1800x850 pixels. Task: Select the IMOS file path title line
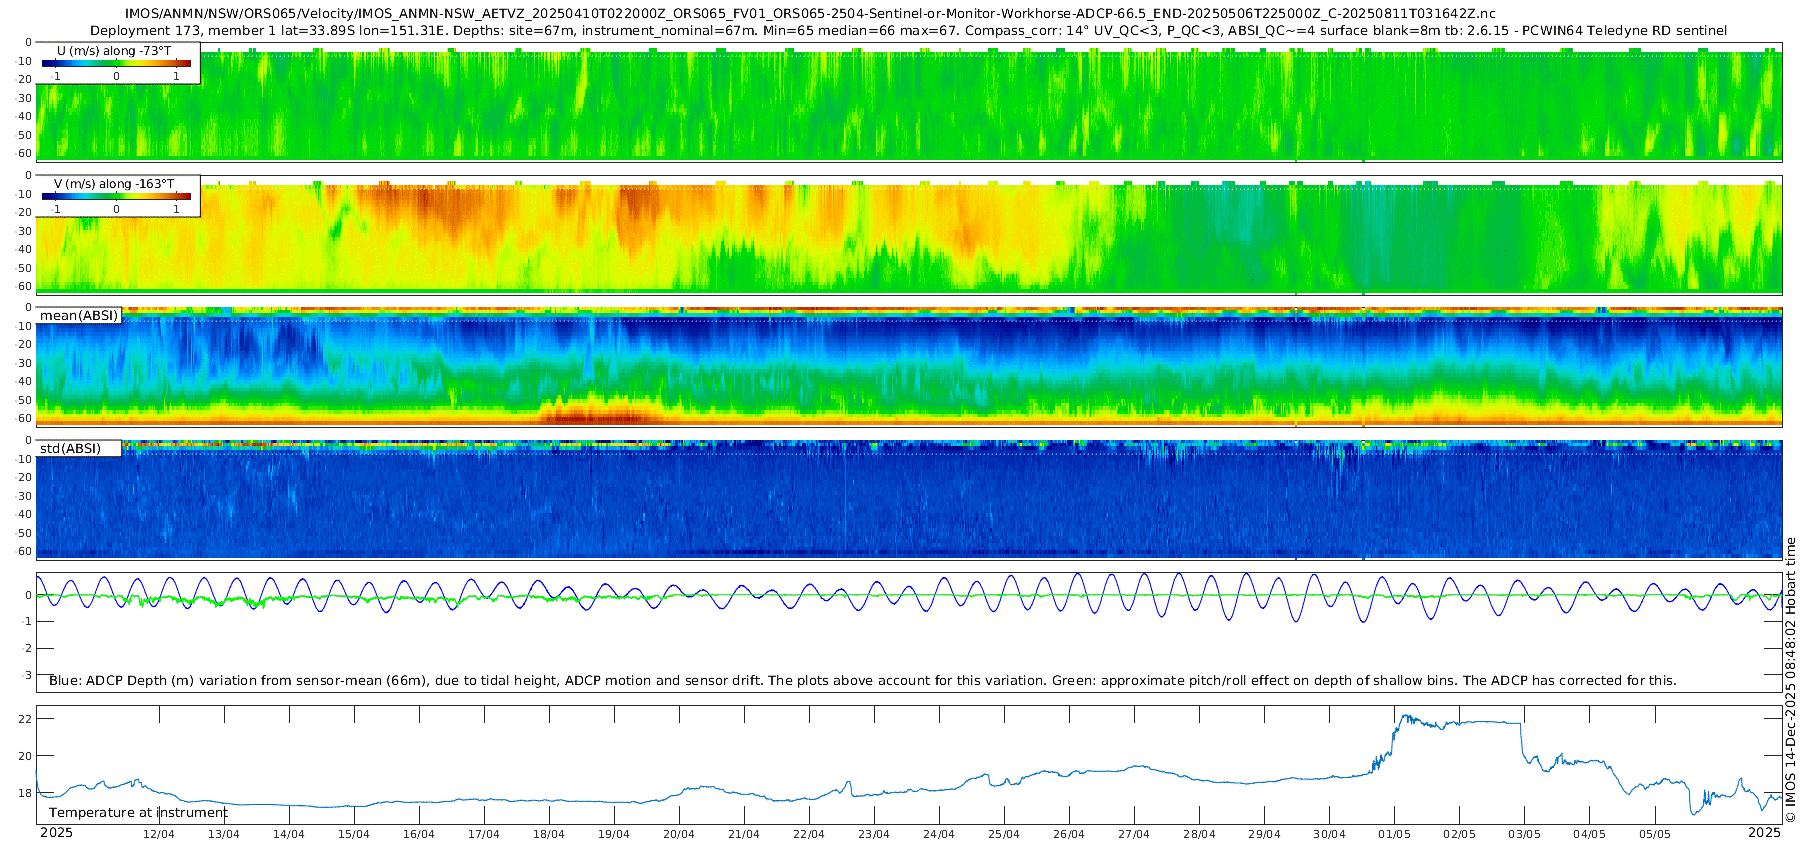[x=810, y=14]
